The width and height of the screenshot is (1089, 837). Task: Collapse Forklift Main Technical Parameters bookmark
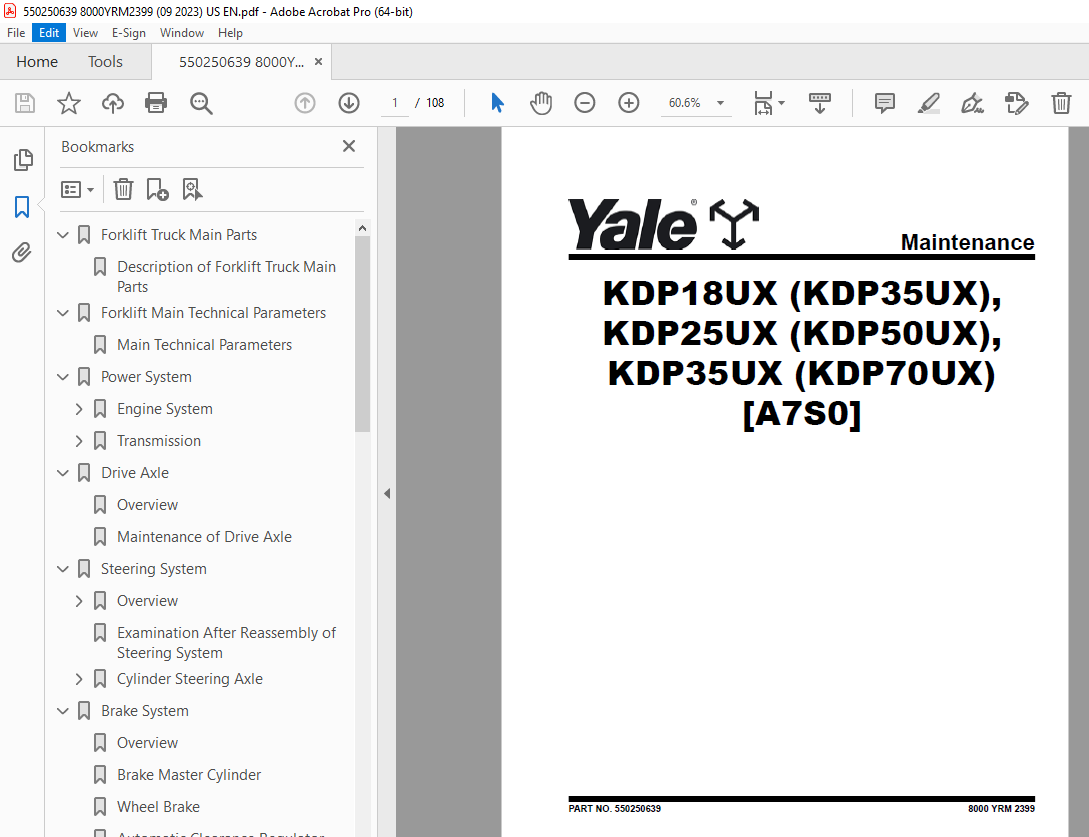click(x=63, y=313)
